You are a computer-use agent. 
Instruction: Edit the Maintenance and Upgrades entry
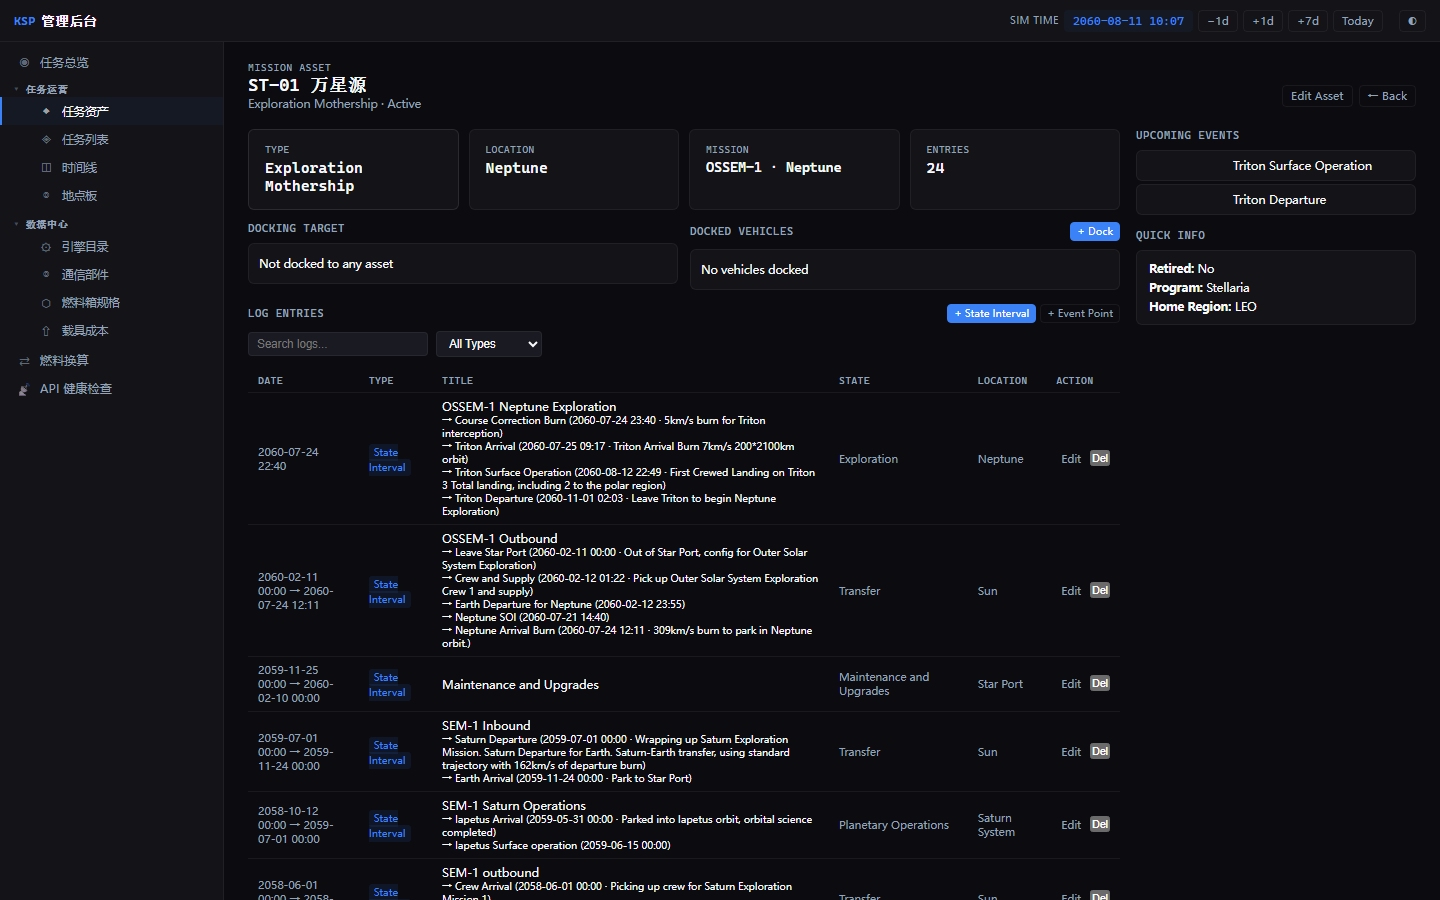[1071, 684]
